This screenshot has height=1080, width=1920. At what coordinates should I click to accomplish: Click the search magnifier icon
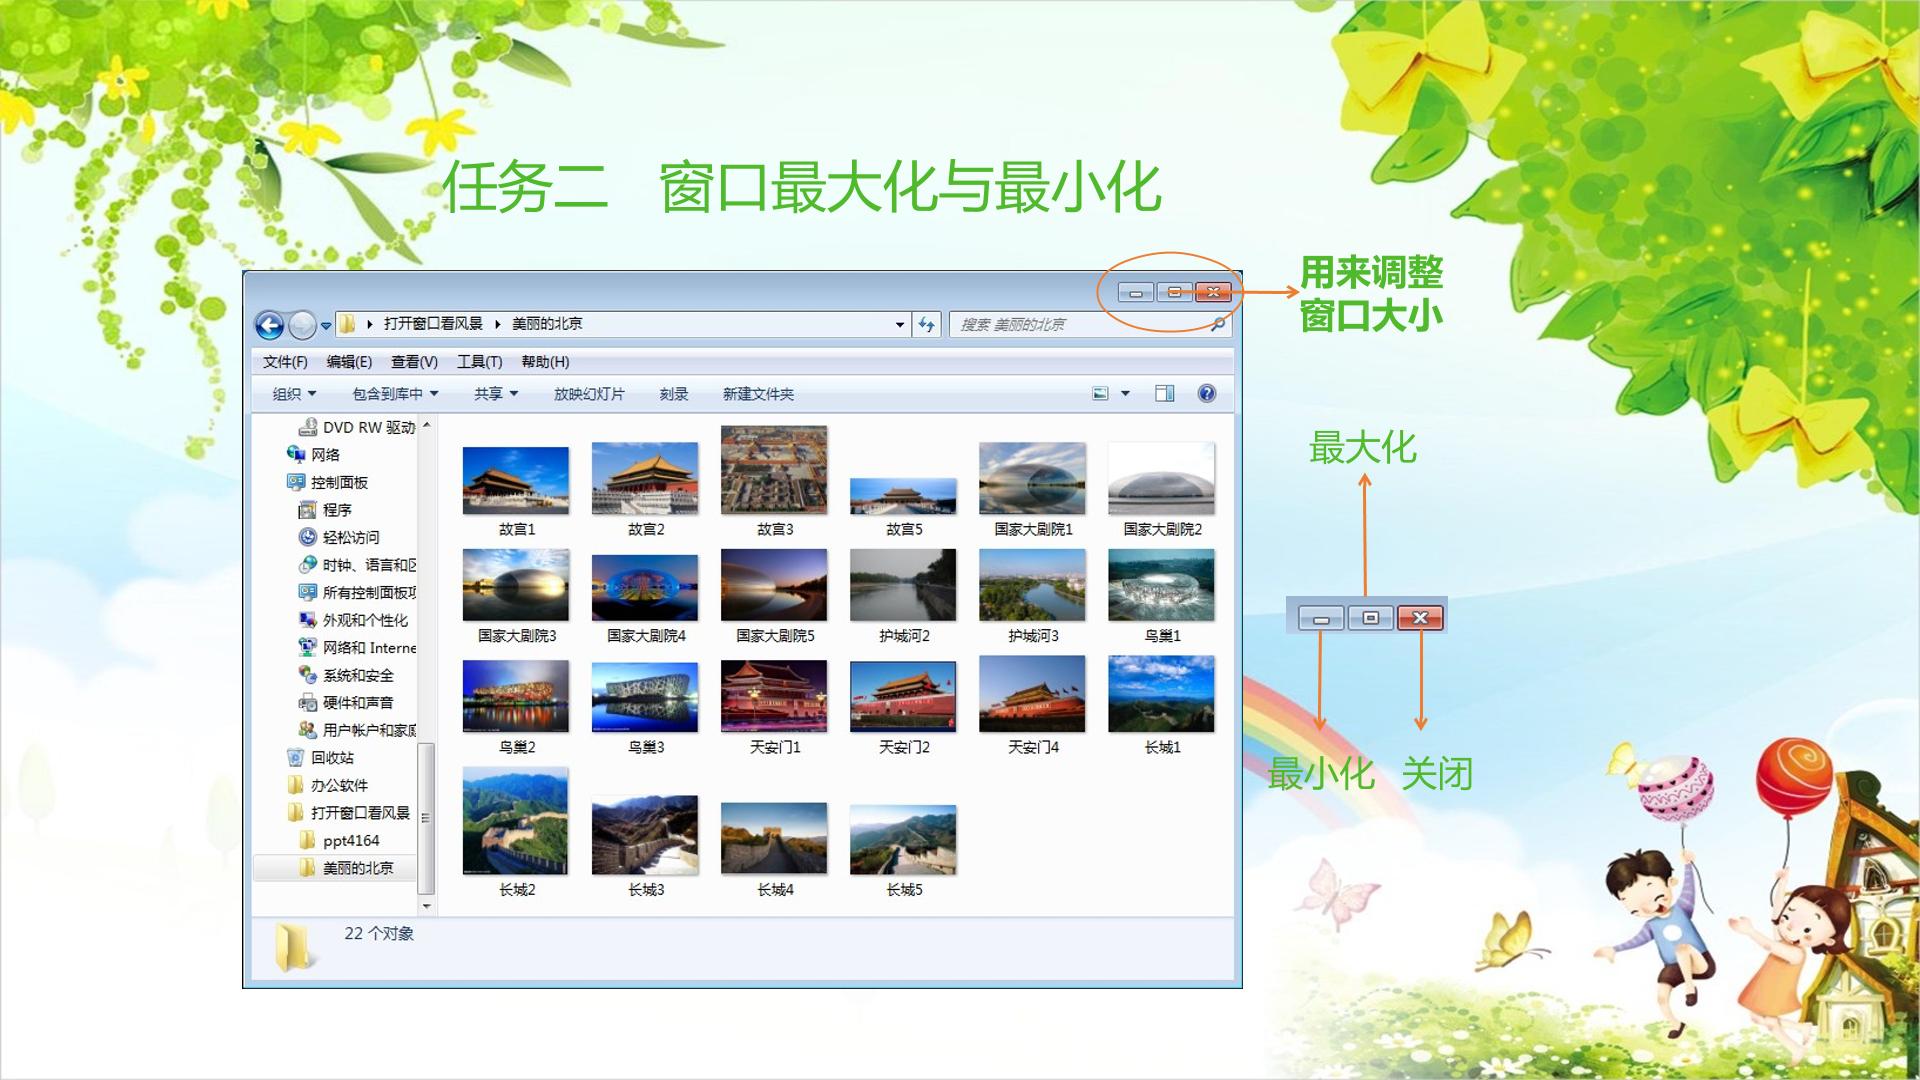[x=1217, y=324]
